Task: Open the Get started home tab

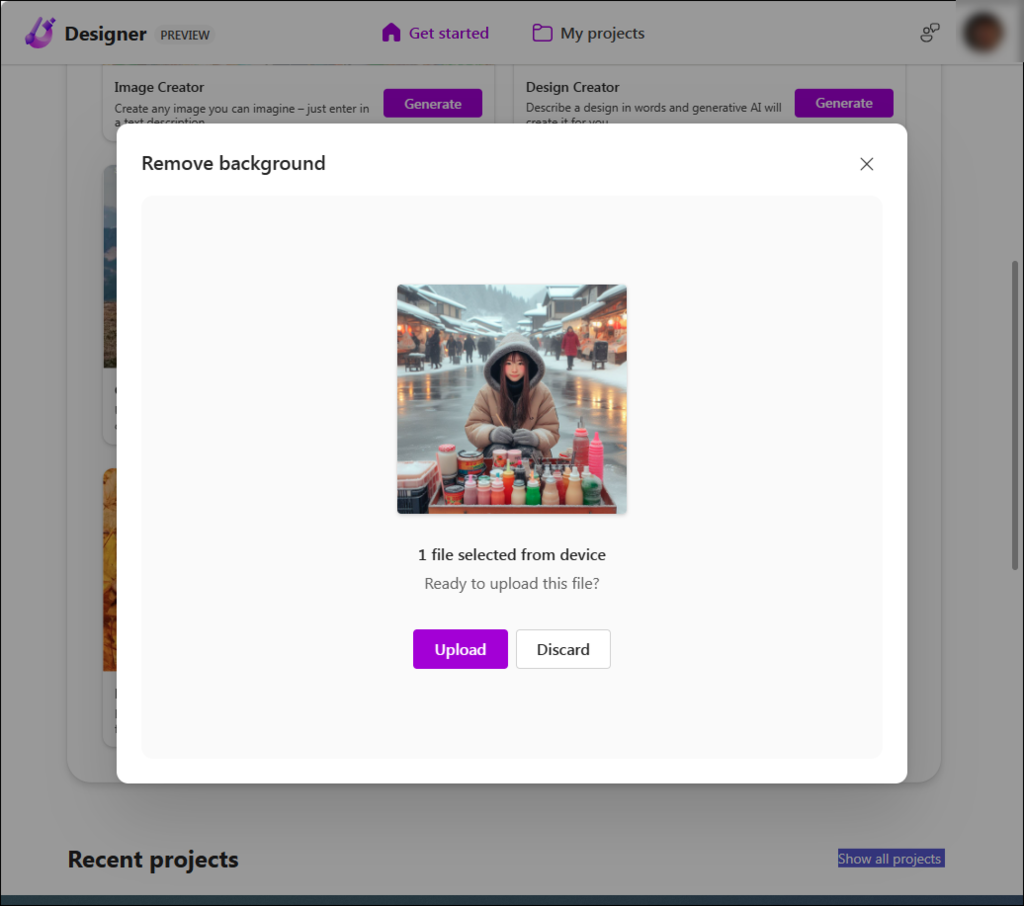Action: coord(435,33)
